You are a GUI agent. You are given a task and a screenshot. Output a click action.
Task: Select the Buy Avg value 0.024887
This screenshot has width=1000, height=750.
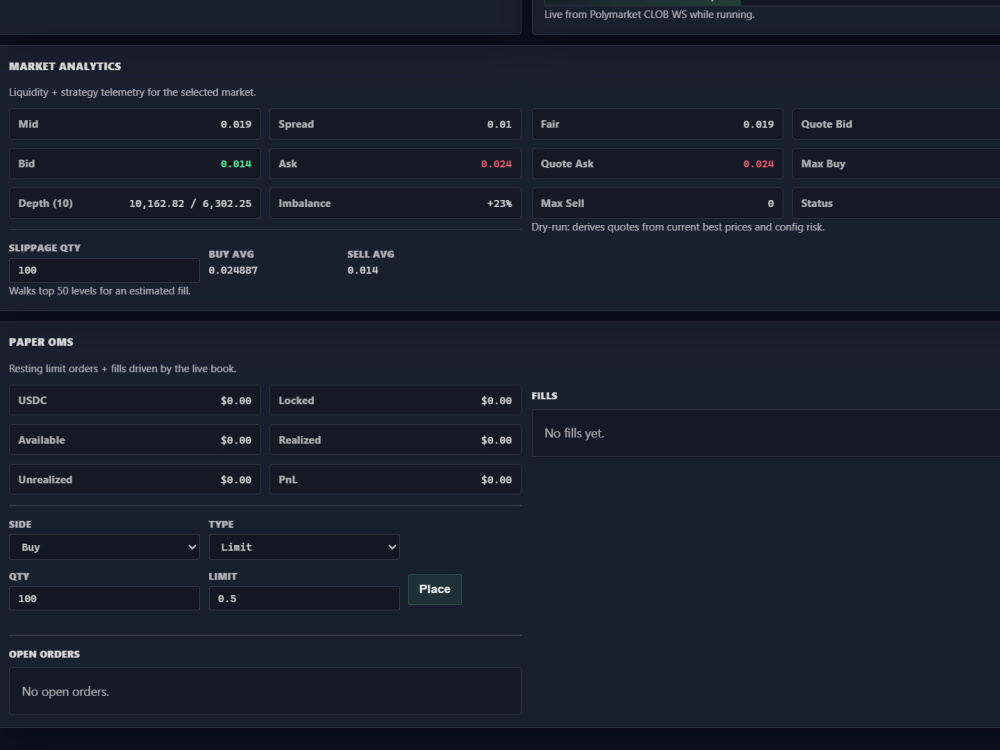(233, 270)
